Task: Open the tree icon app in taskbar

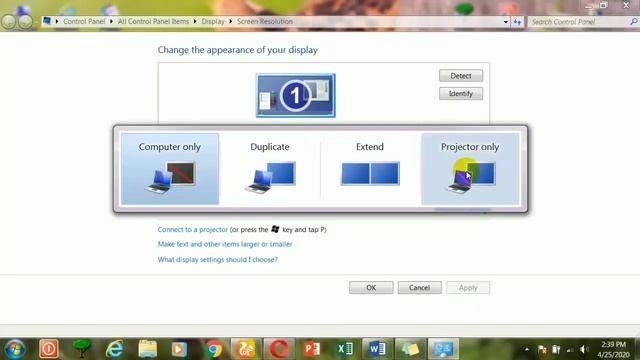Action: point(81,349)
